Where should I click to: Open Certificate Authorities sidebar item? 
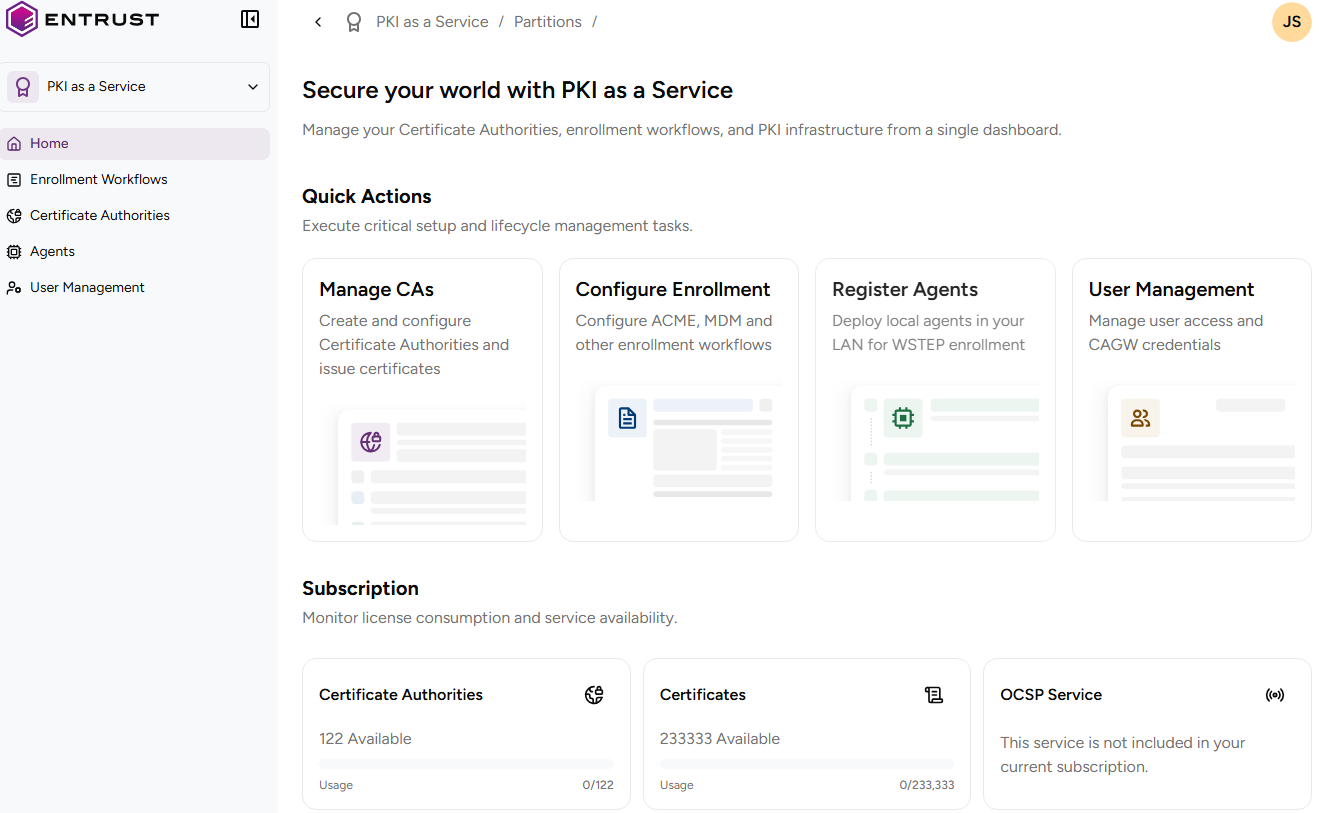[x=99, y=216]
